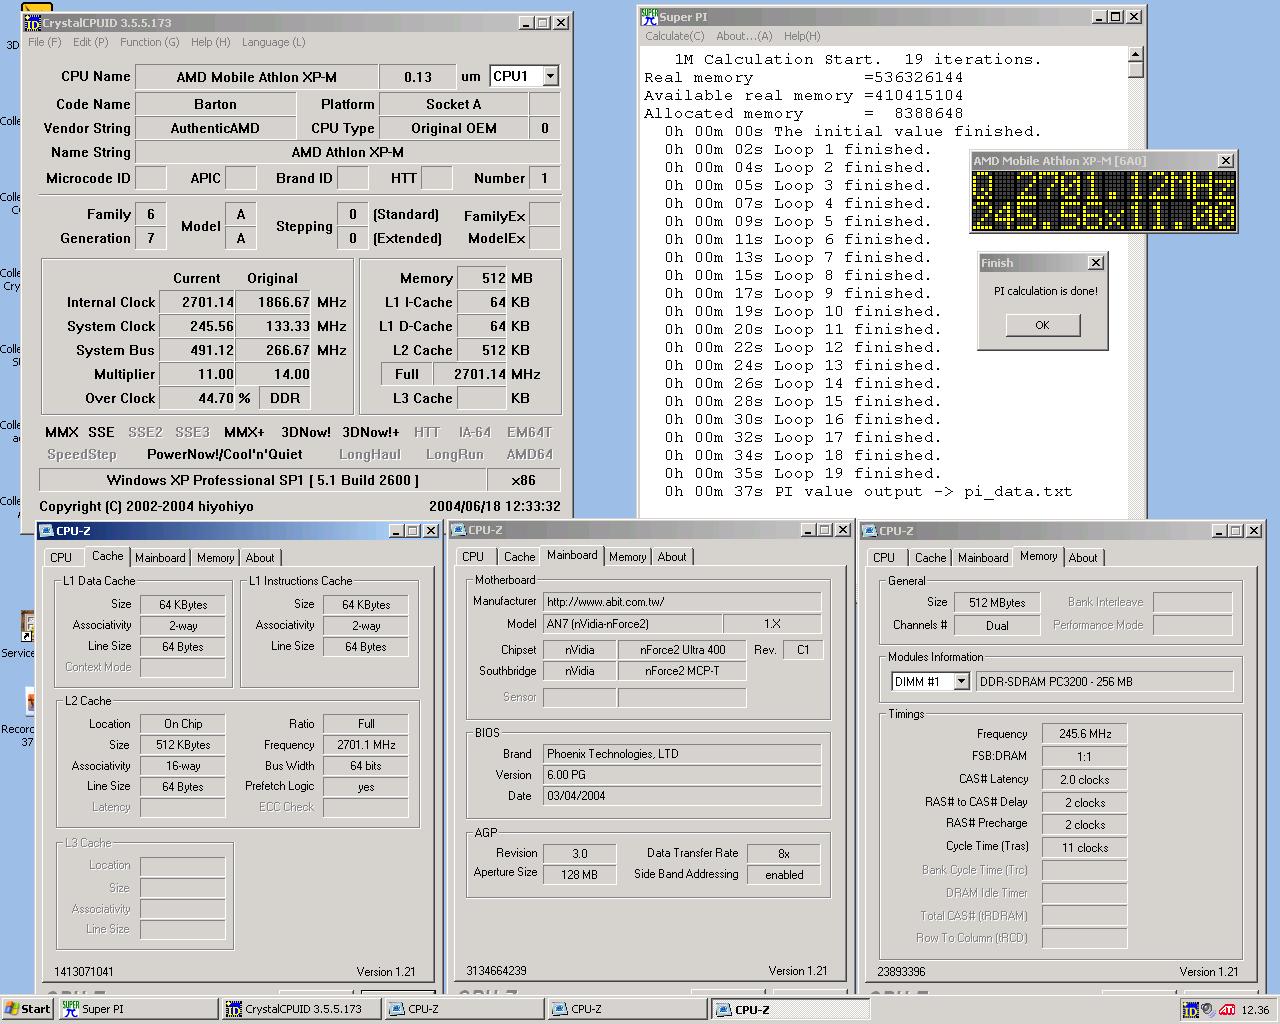Click the title bar icon of the CPU-Z Mainboard window
1280x1024 pixels.
click(x=459, y=530)
